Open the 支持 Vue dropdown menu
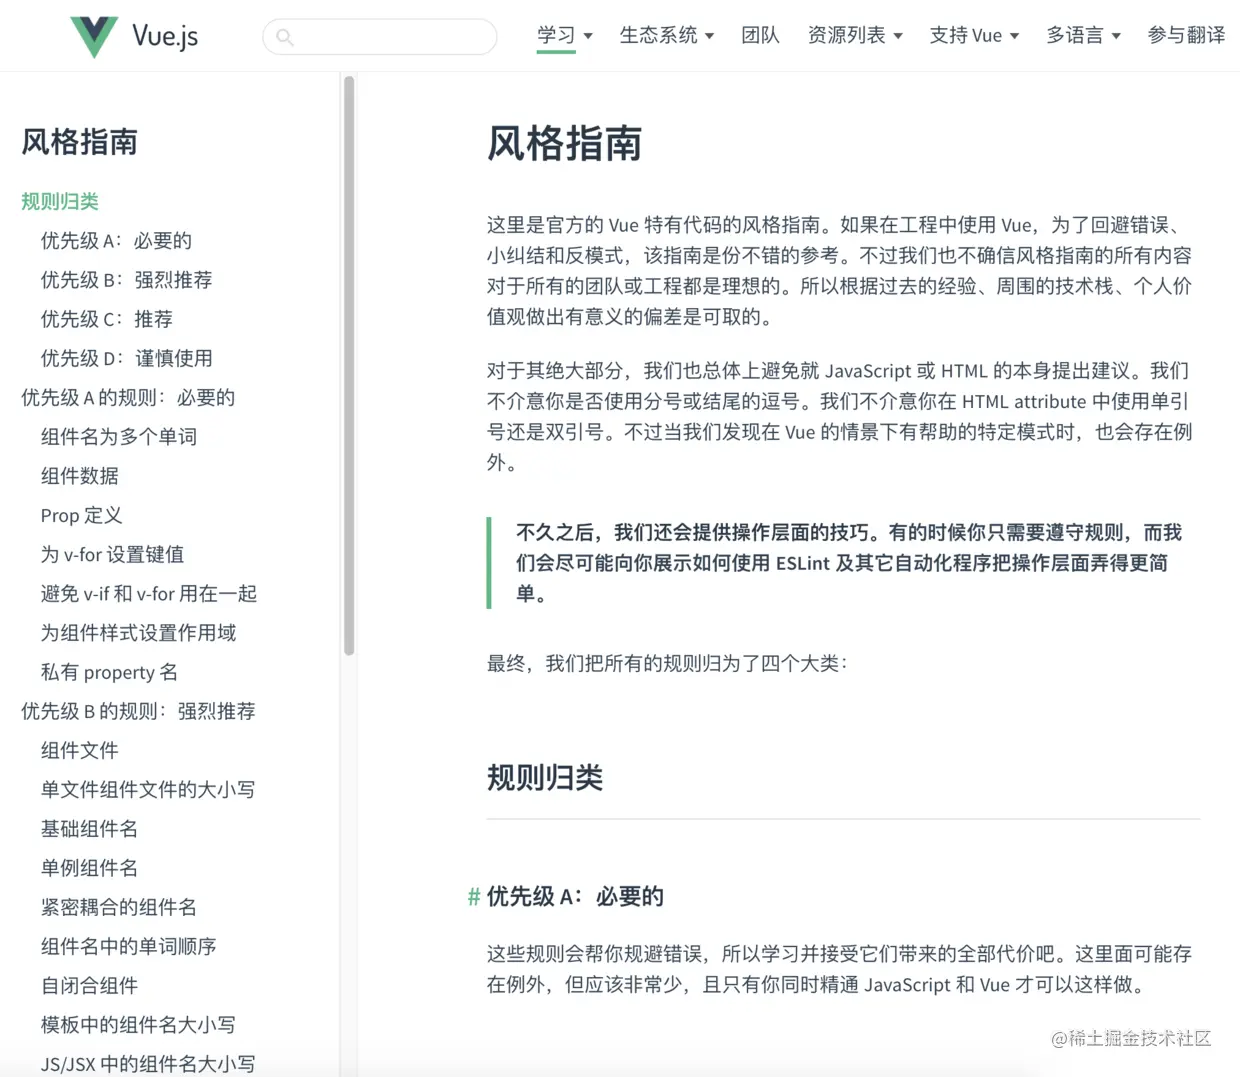The height and width of the screenshot is (1077, 1240). pos(974,35)
